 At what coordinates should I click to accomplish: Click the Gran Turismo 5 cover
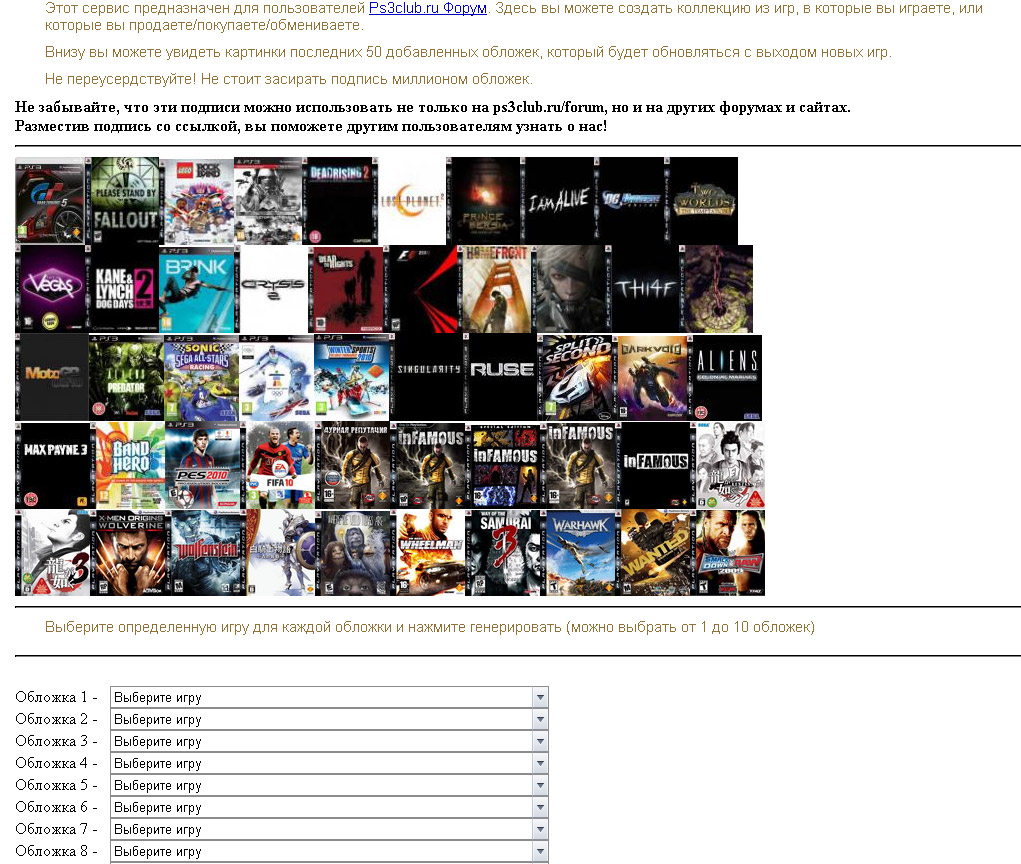[x=51, y=201]
